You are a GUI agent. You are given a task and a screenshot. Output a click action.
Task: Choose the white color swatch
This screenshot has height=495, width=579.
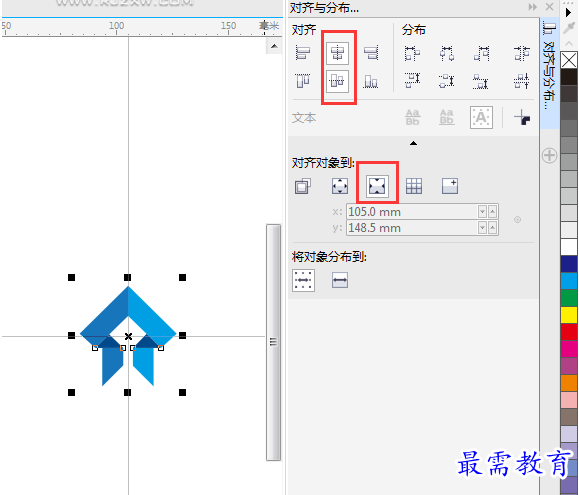[569, 247]
